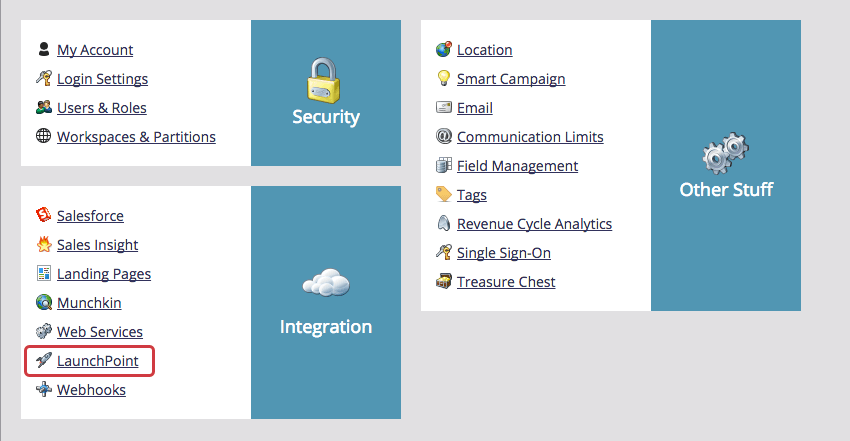This screenshot has width=850, height=441.
Task: Click the globe icon beside Workspaces & Partitions
Action: 44,136
